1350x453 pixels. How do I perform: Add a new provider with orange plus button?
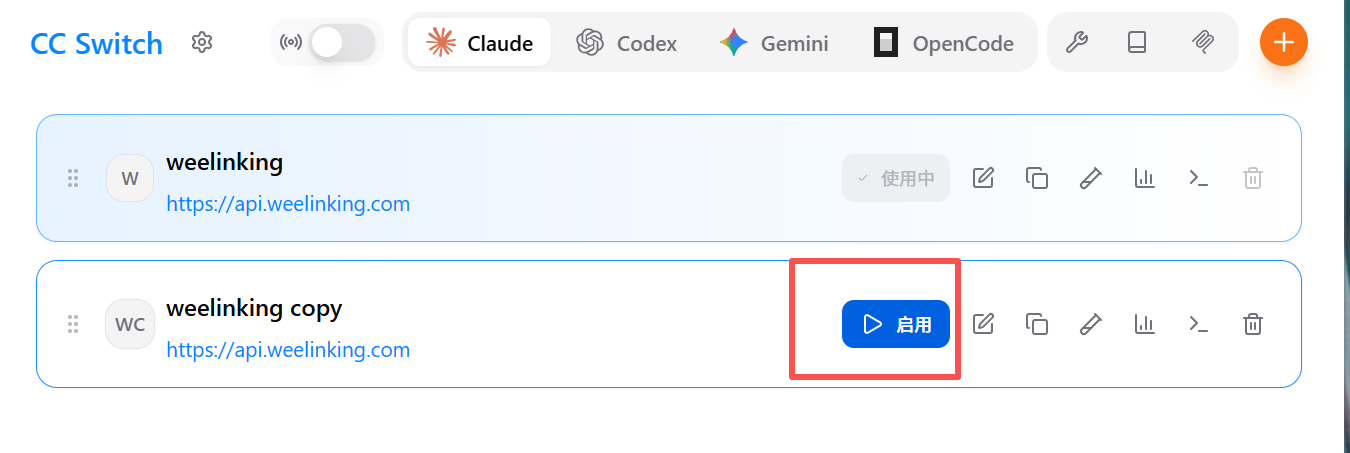point(1284,42)
